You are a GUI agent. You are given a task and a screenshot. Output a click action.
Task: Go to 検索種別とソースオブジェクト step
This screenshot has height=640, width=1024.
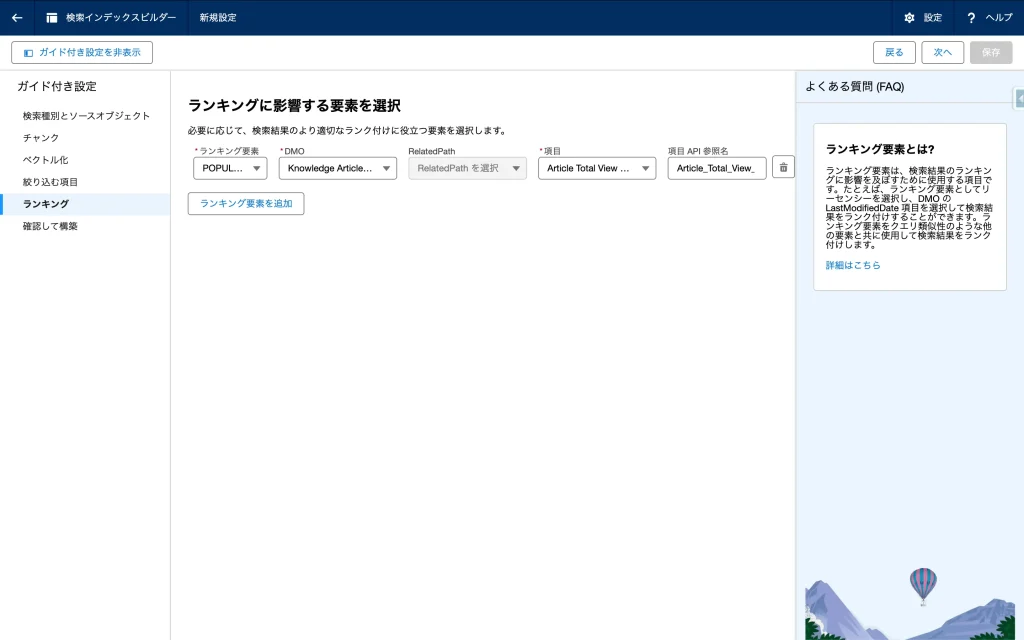pos(86,116)
